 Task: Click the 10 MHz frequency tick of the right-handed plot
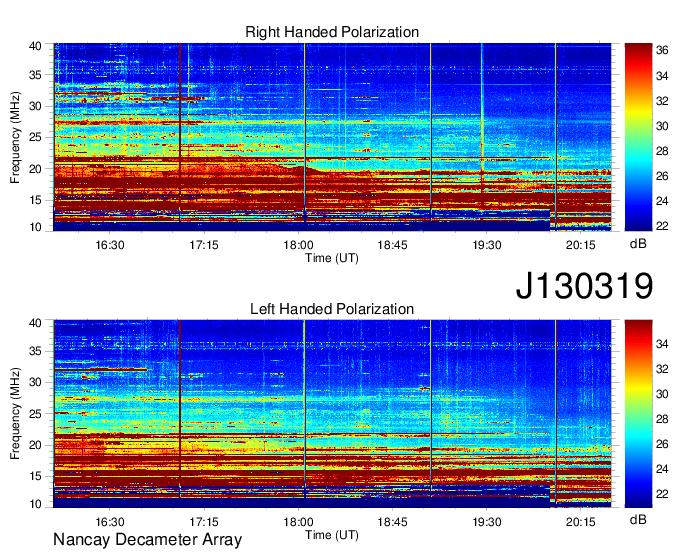pos(35,227)
